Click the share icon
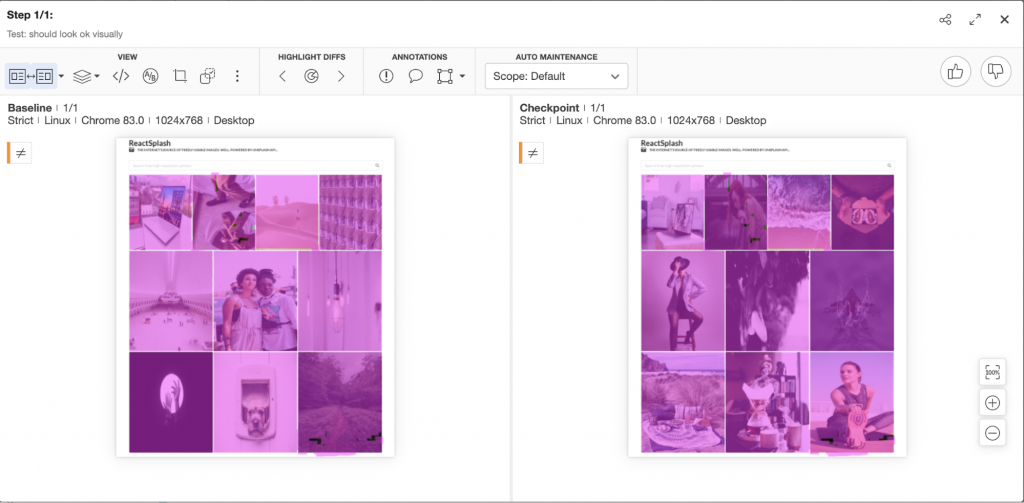This screenshot has height=503, width=1024. 945,20
